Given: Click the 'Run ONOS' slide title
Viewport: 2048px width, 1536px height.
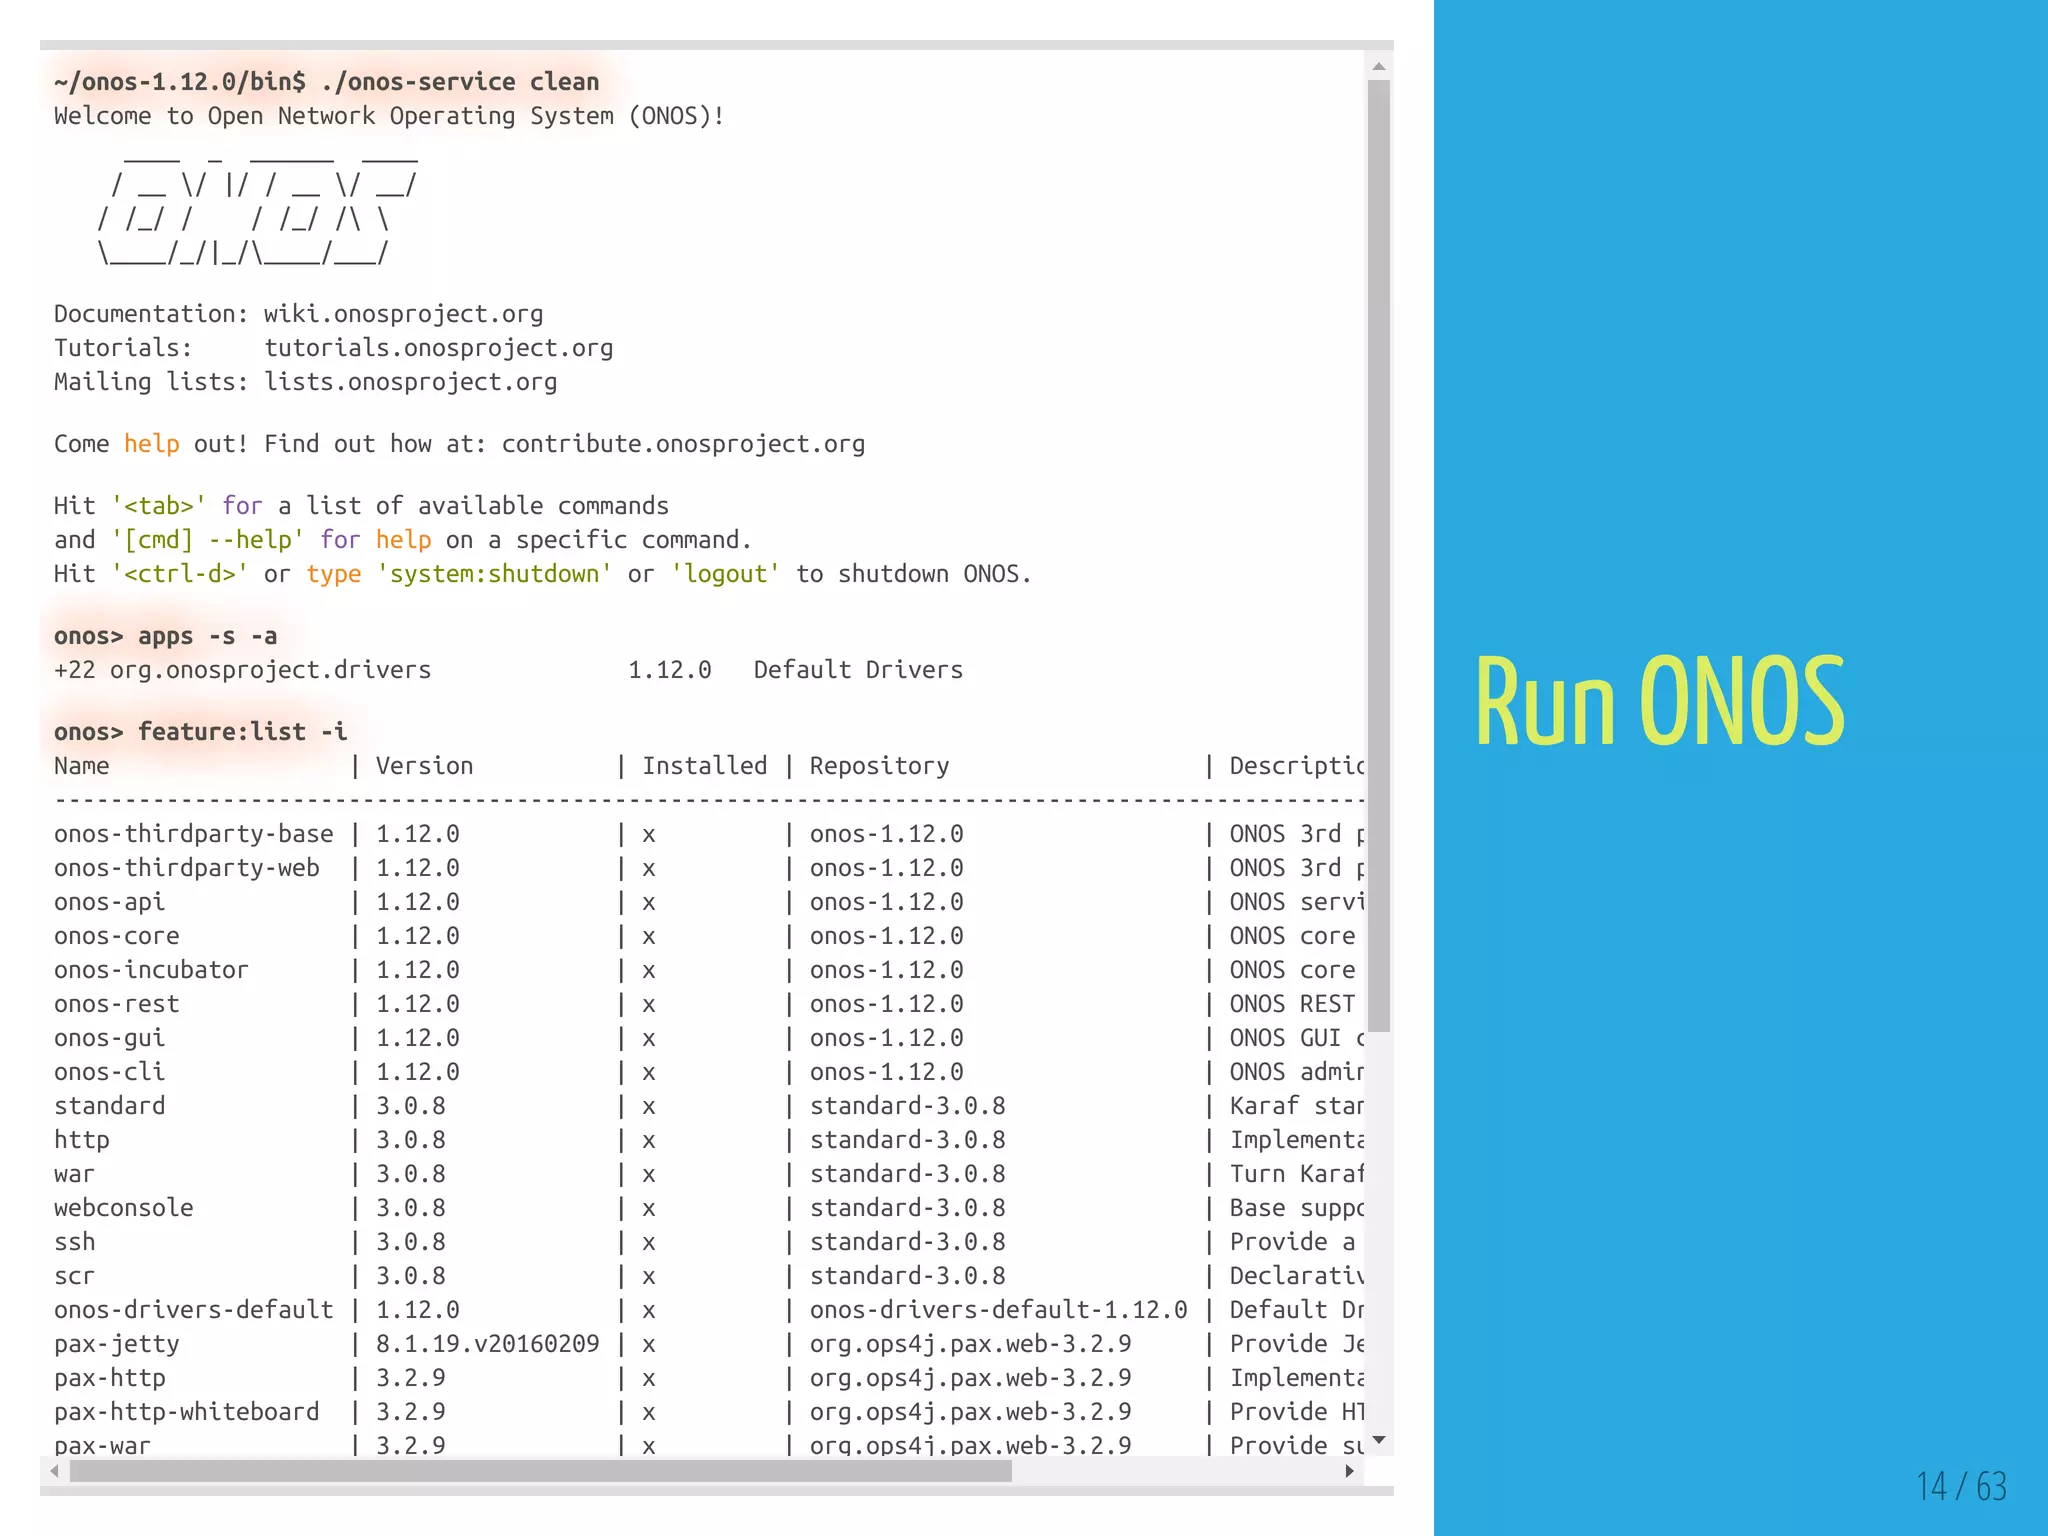Looking at the screenshot, I should click(x=1660, y=702).
